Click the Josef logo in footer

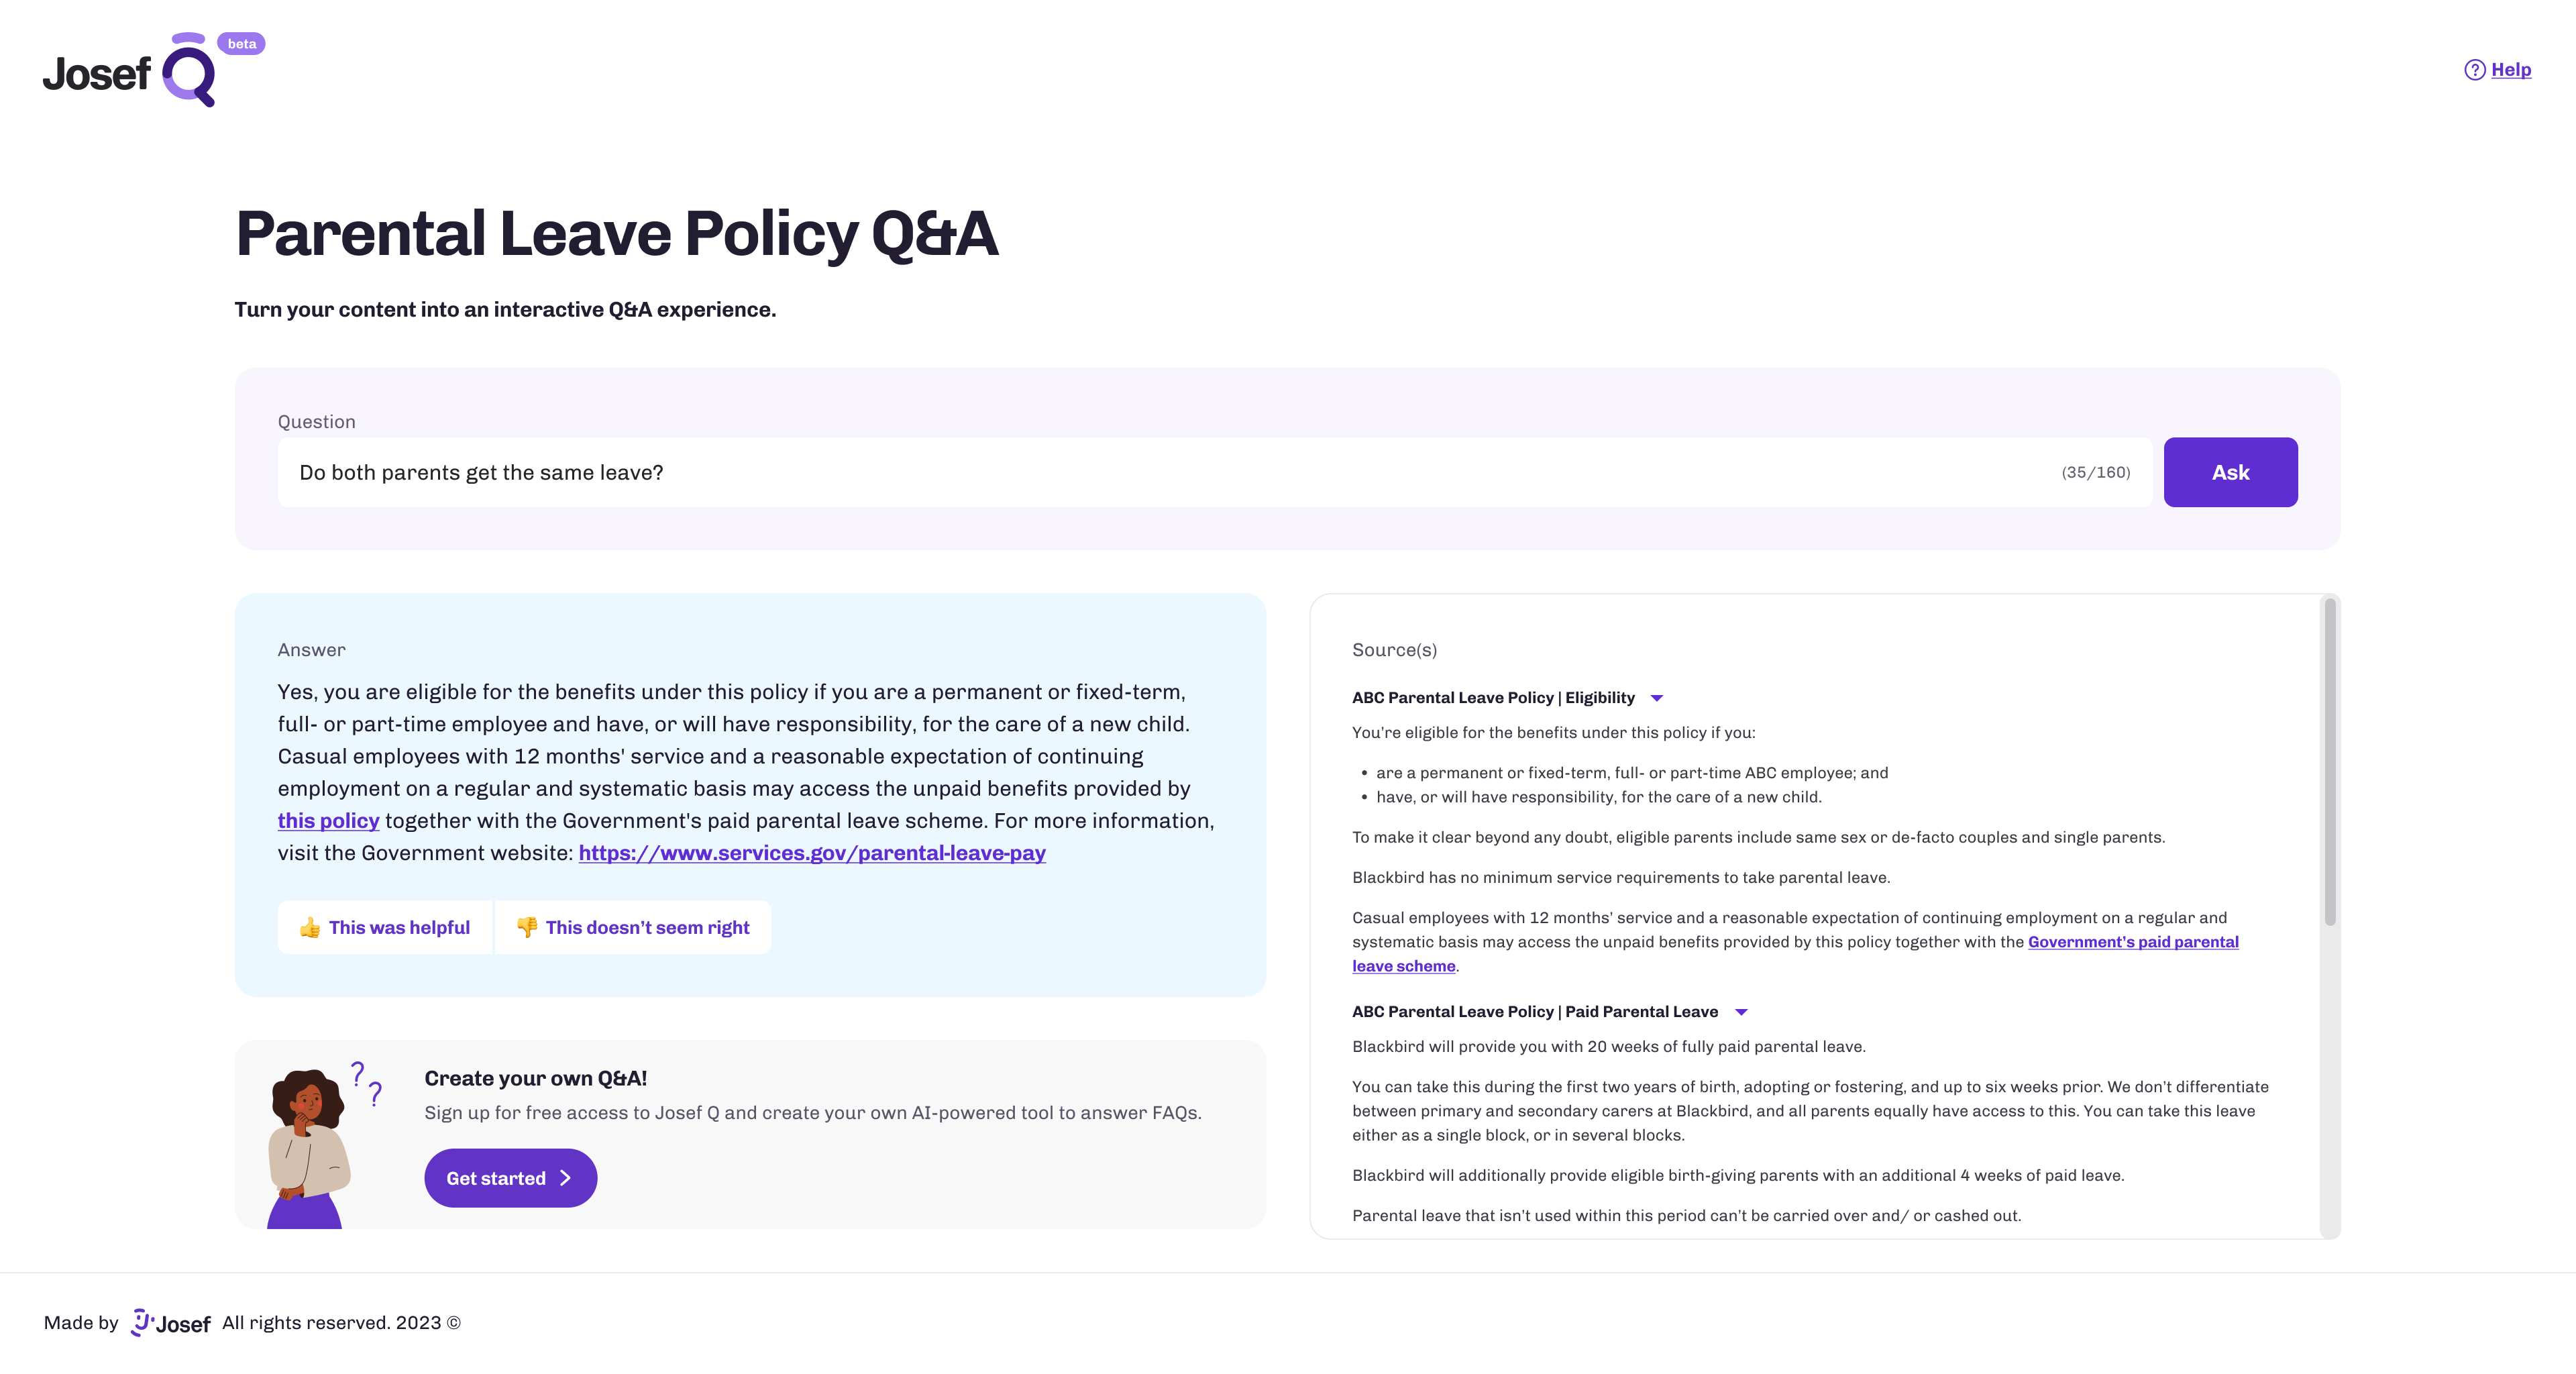pos(171,1323)
